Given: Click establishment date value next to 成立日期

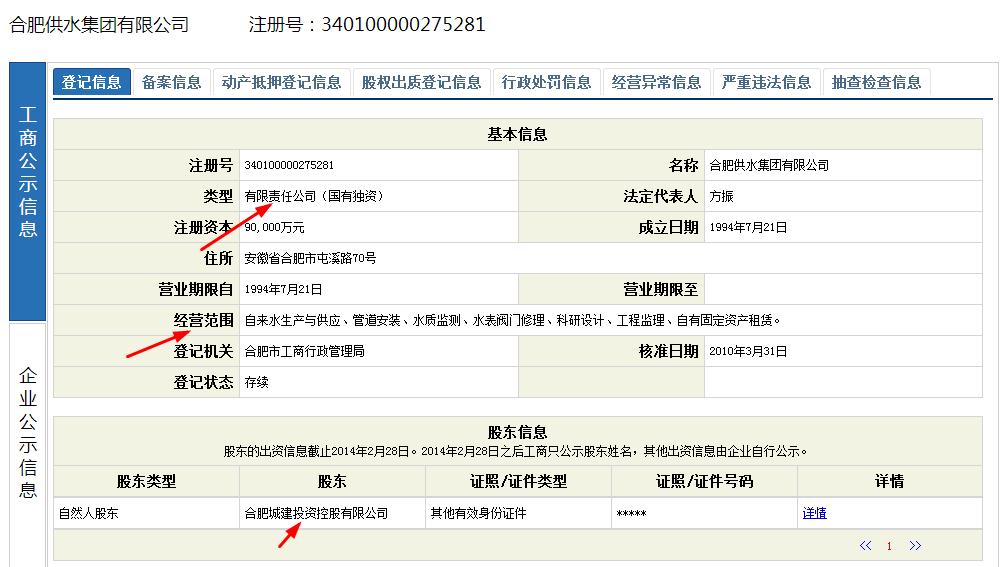Looking at the screenshot, I should pyautogui.click(x=748, y=227).
